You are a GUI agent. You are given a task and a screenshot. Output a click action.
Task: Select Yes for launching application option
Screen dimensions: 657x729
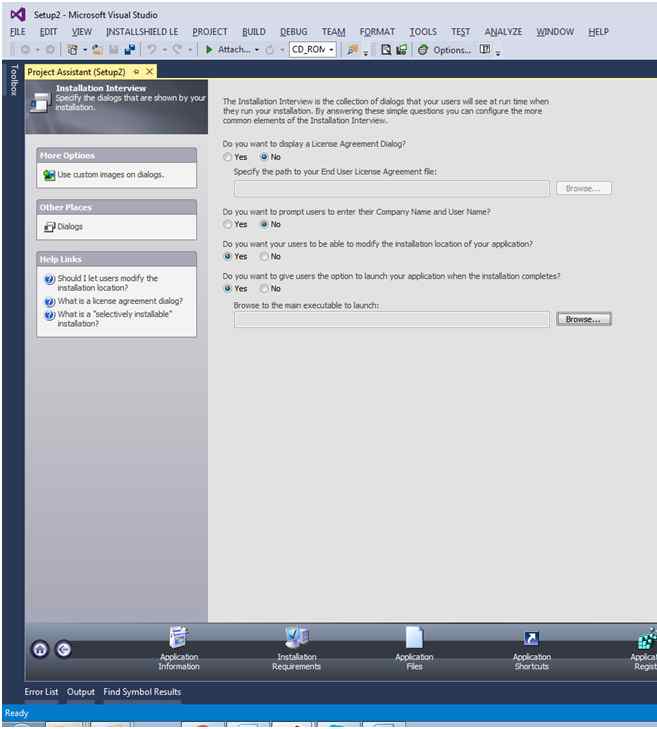[x=227, y=289]
